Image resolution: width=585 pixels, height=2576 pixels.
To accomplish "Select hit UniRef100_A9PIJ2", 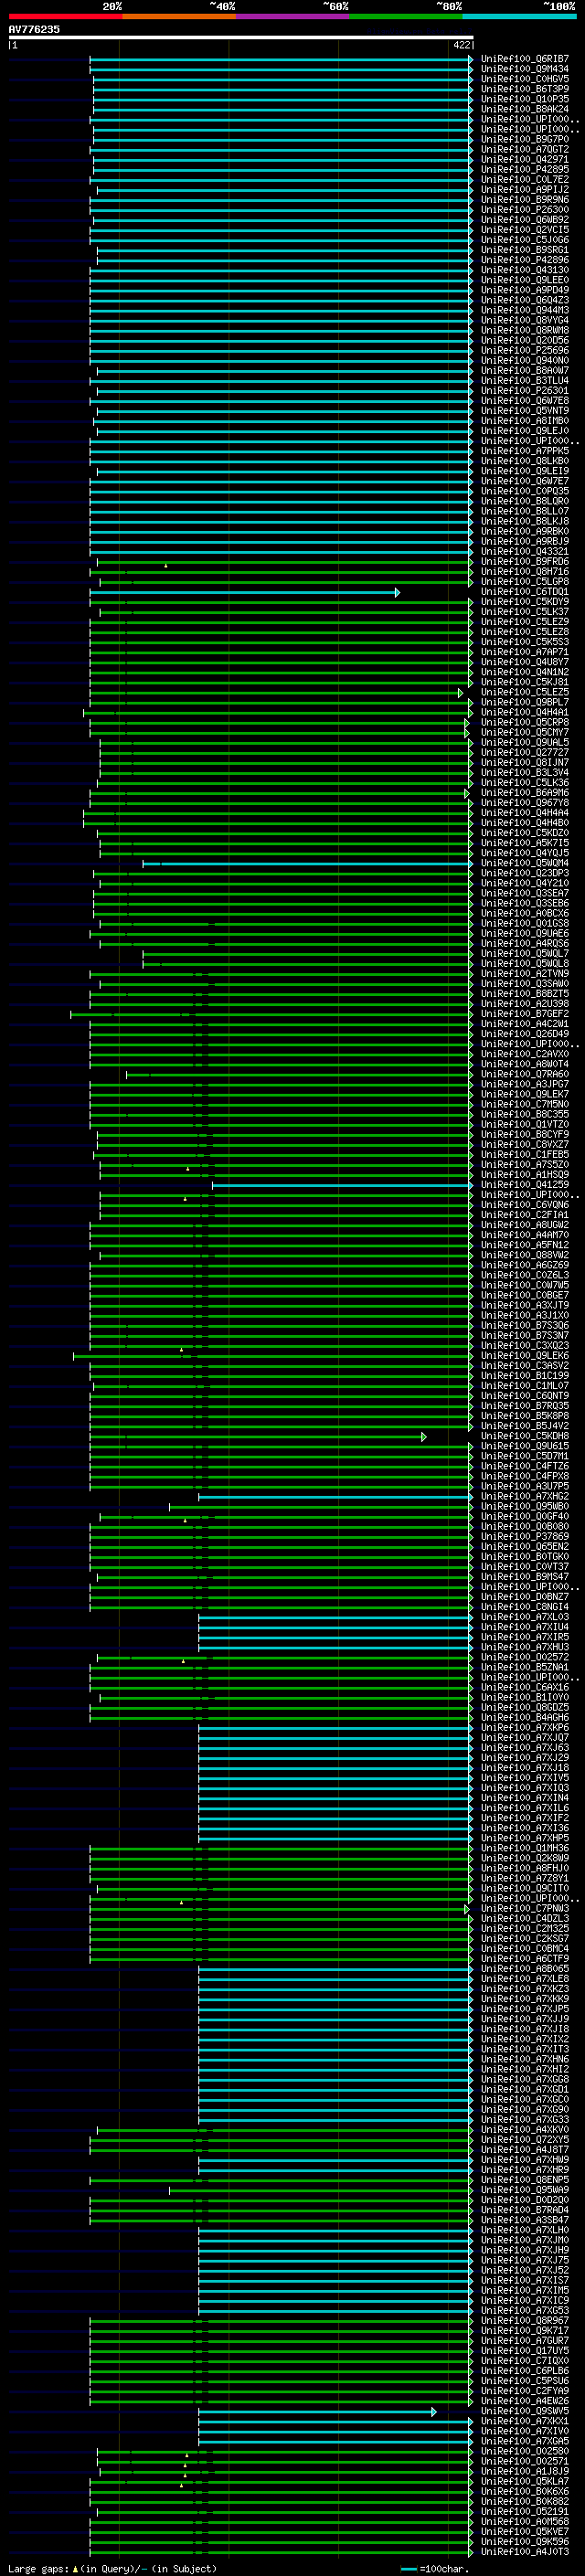I will tap(525, 190).
